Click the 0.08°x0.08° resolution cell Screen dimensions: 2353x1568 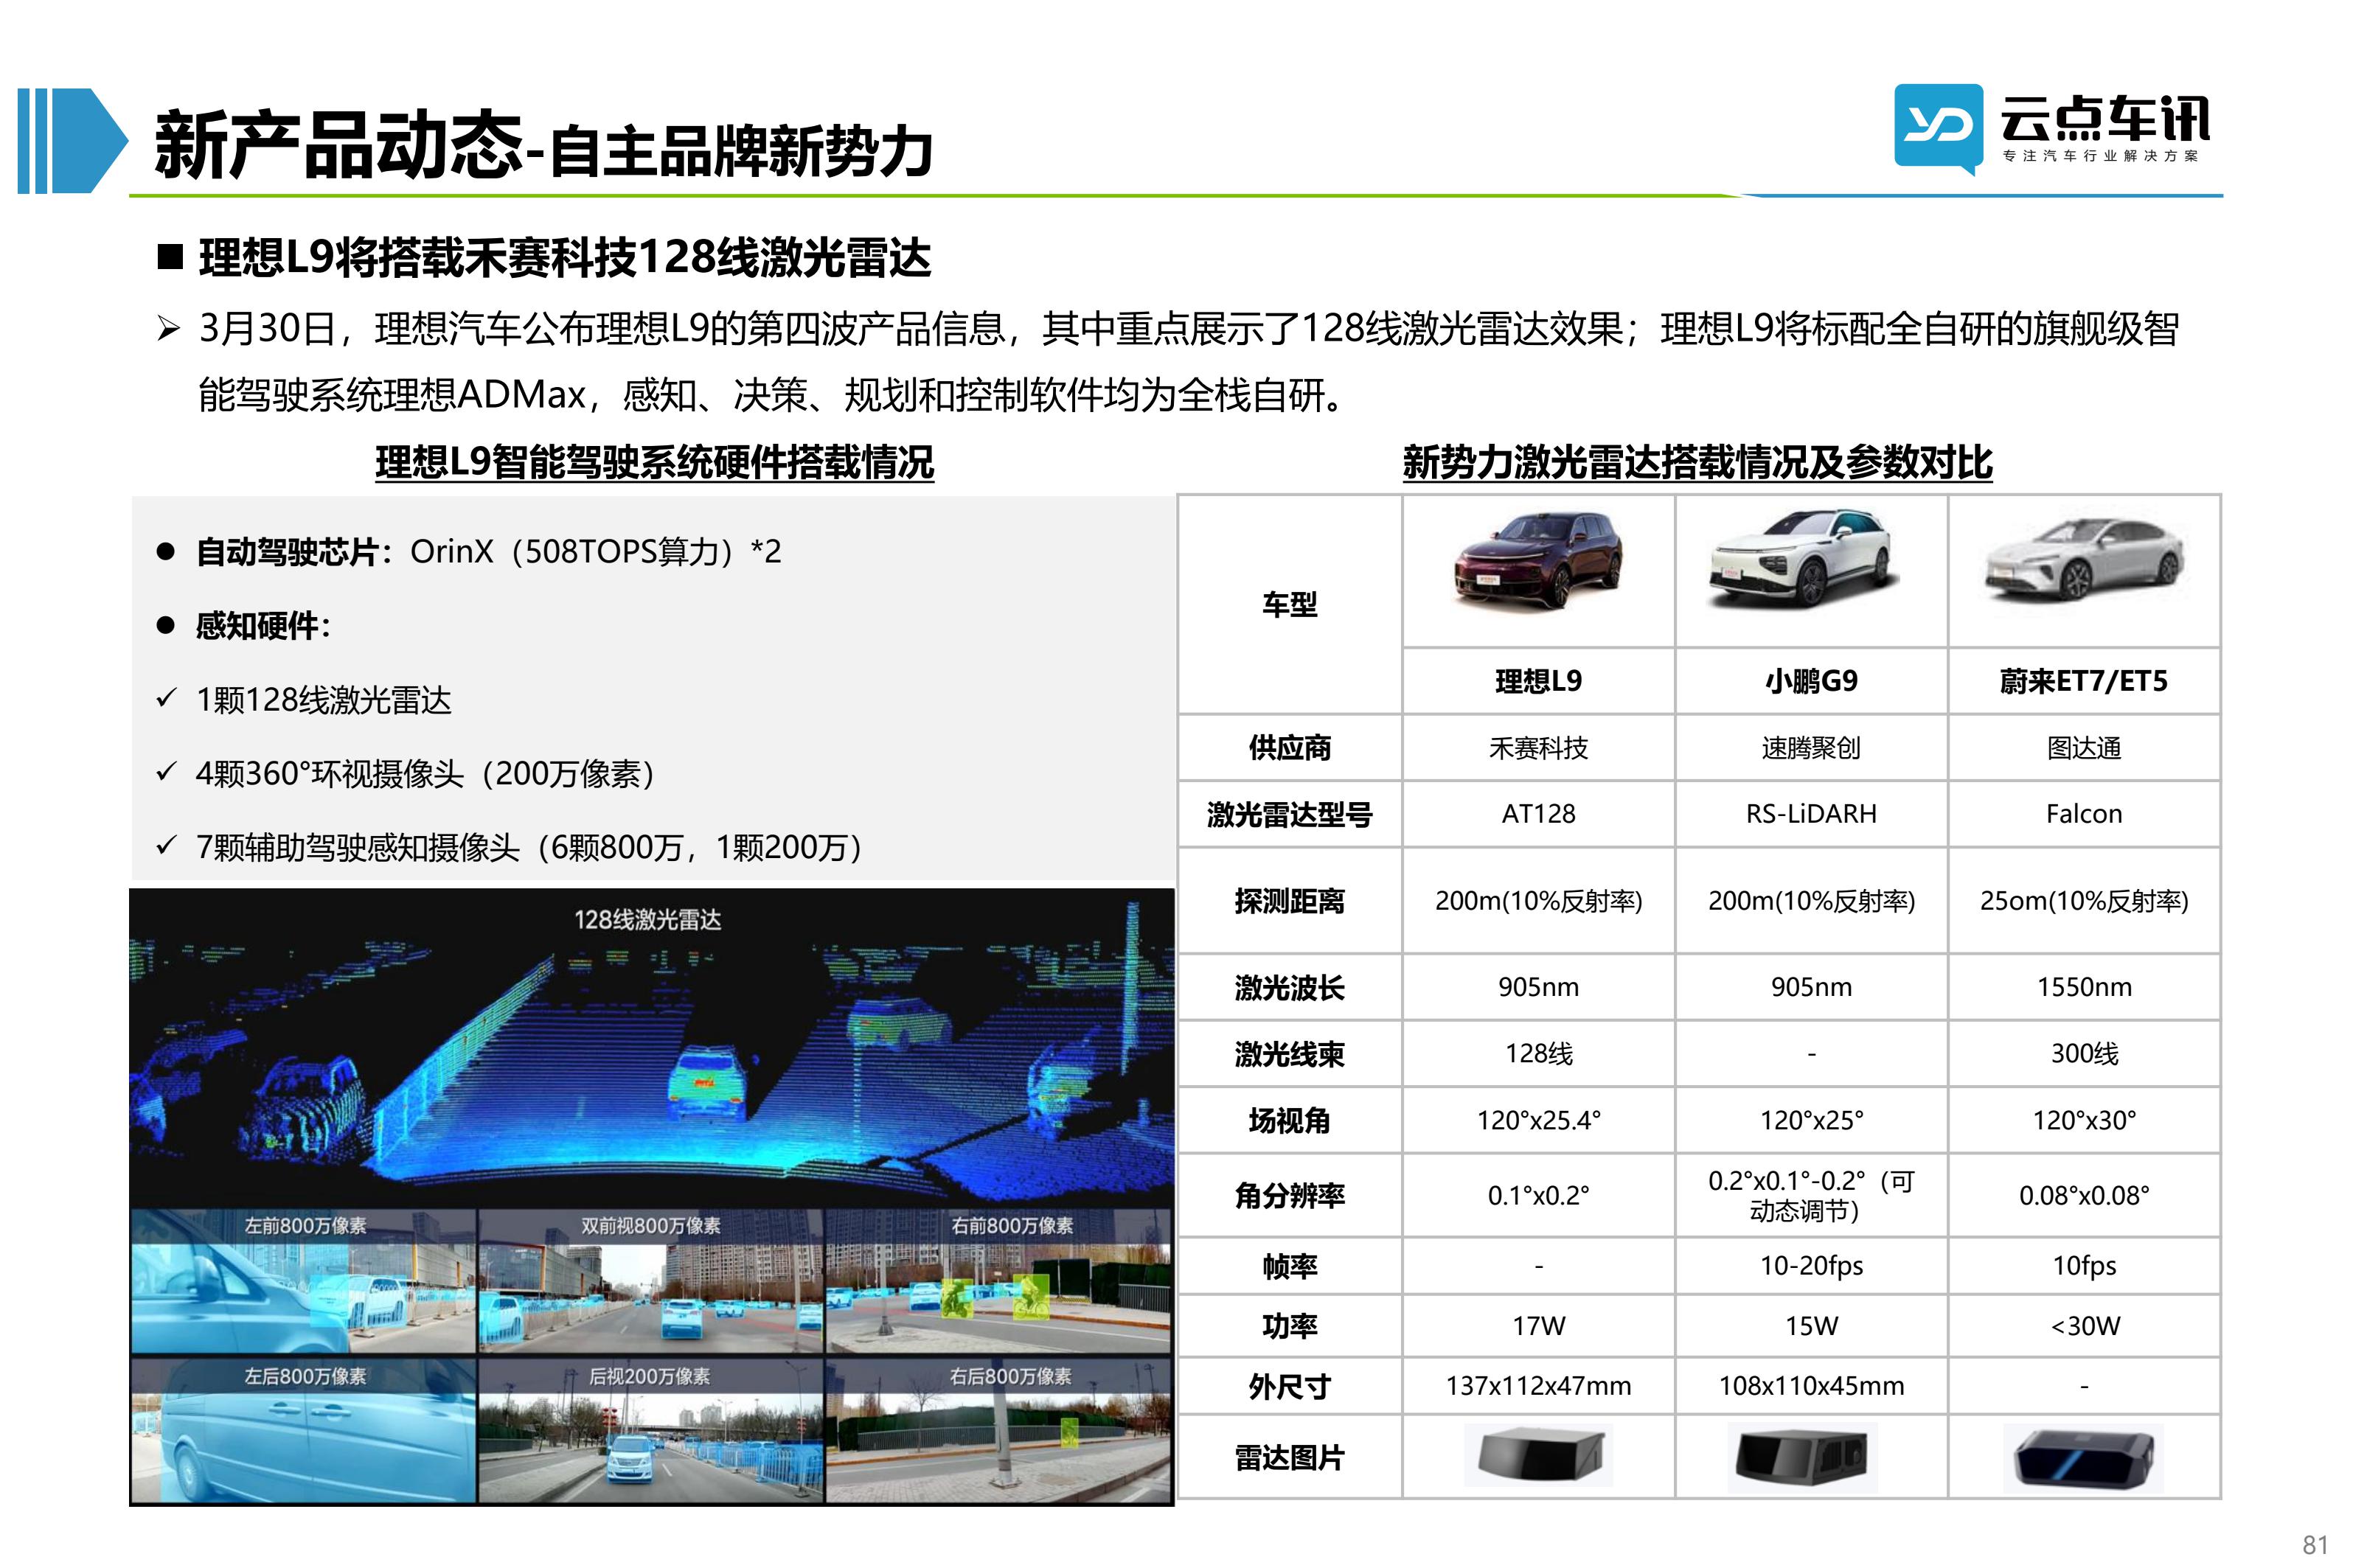click(x=2084, y=1195)
